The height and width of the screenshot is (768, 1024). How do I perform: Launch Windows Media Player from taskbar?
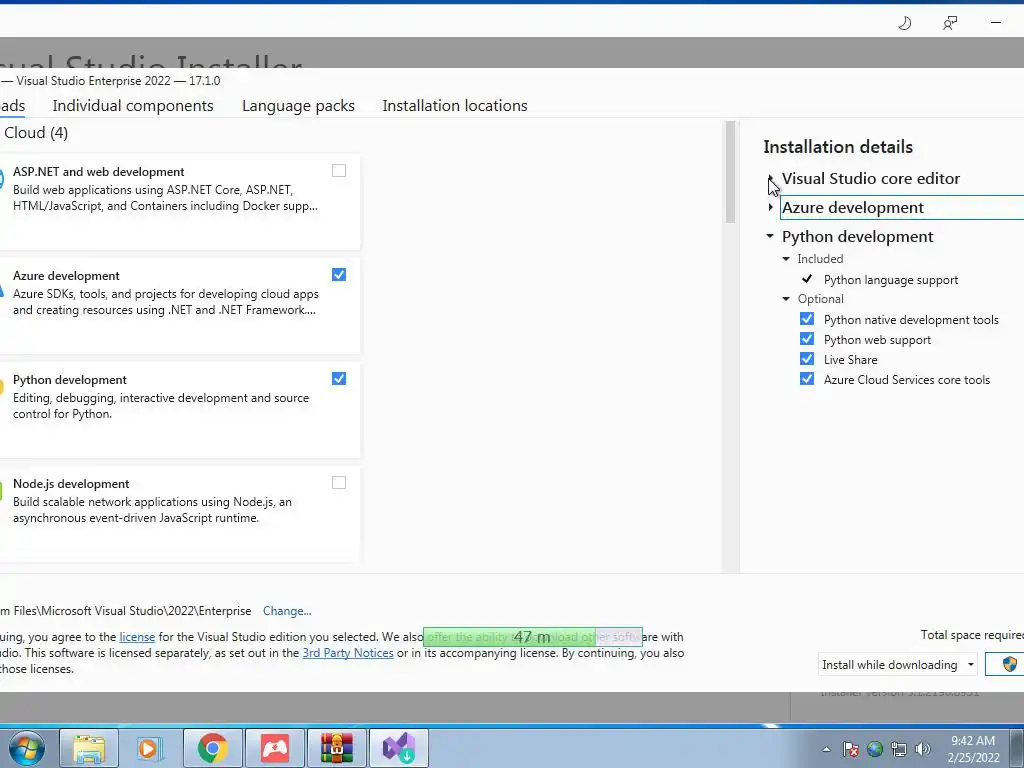coord(150,748)
